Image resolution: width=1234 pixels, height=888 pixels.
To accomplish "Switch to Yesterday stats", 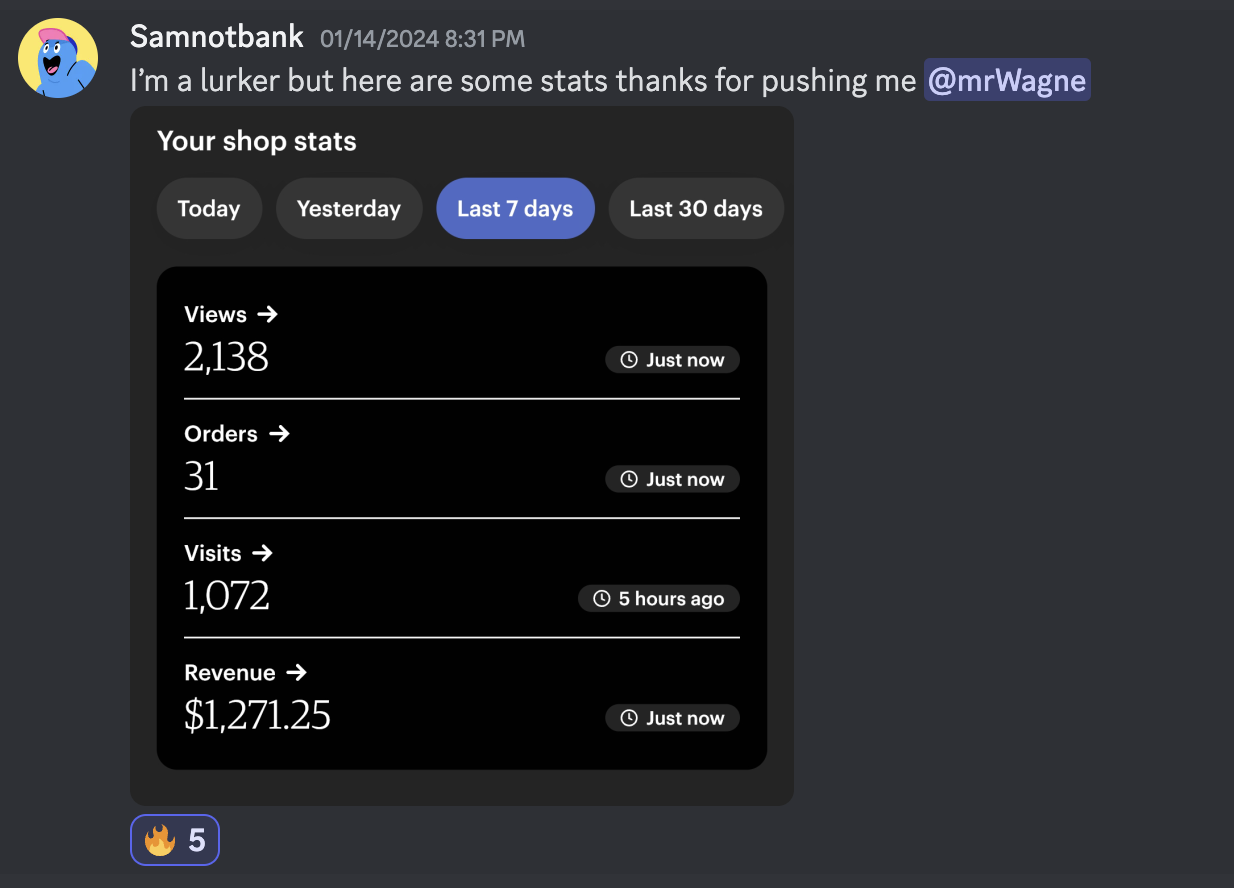I will coord(349,209).
